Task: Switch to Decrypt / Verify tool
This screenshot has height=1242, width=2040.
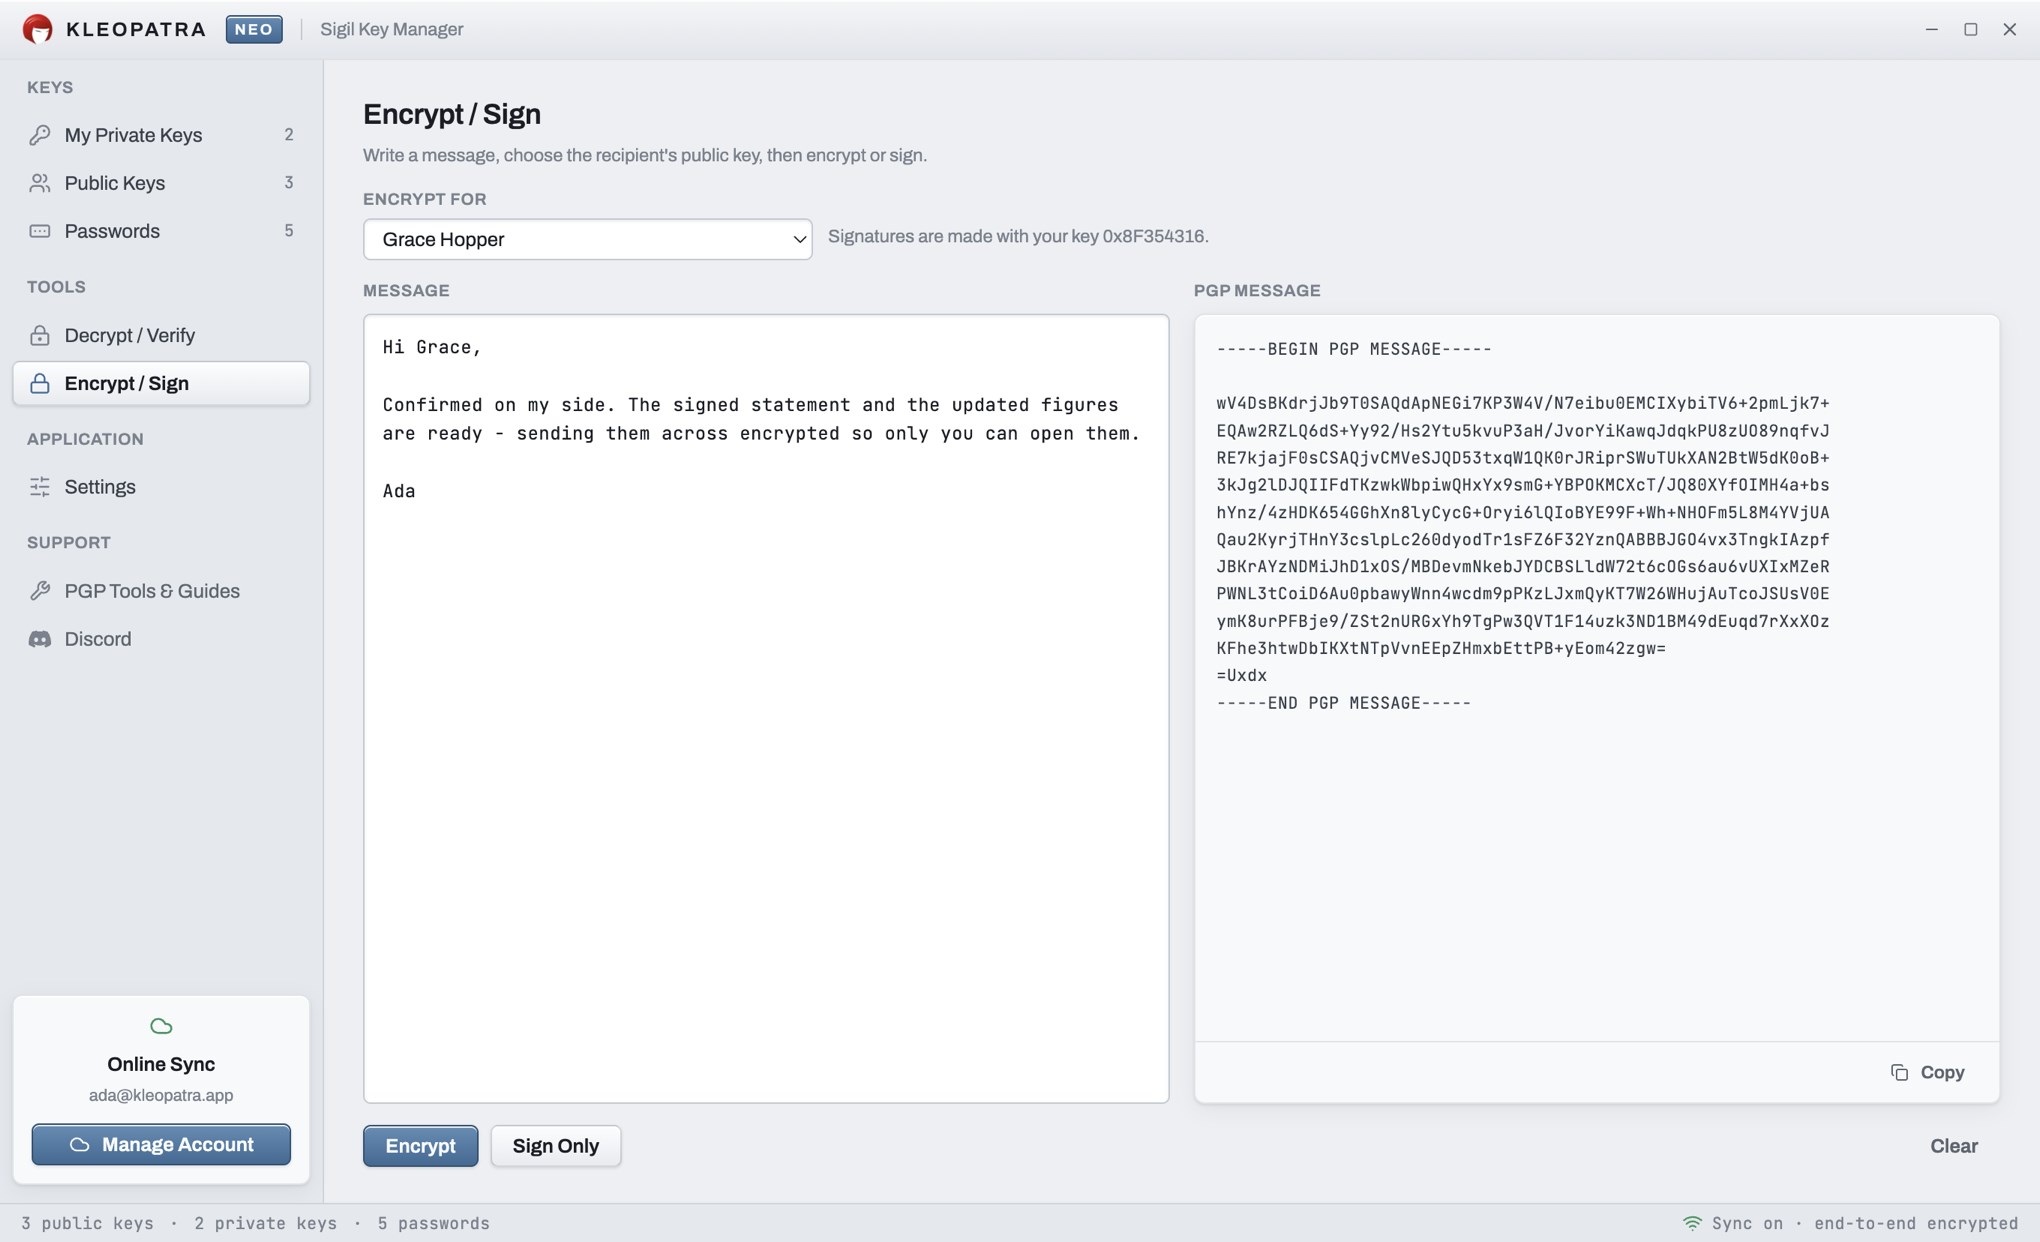Action: click(161, 335)
